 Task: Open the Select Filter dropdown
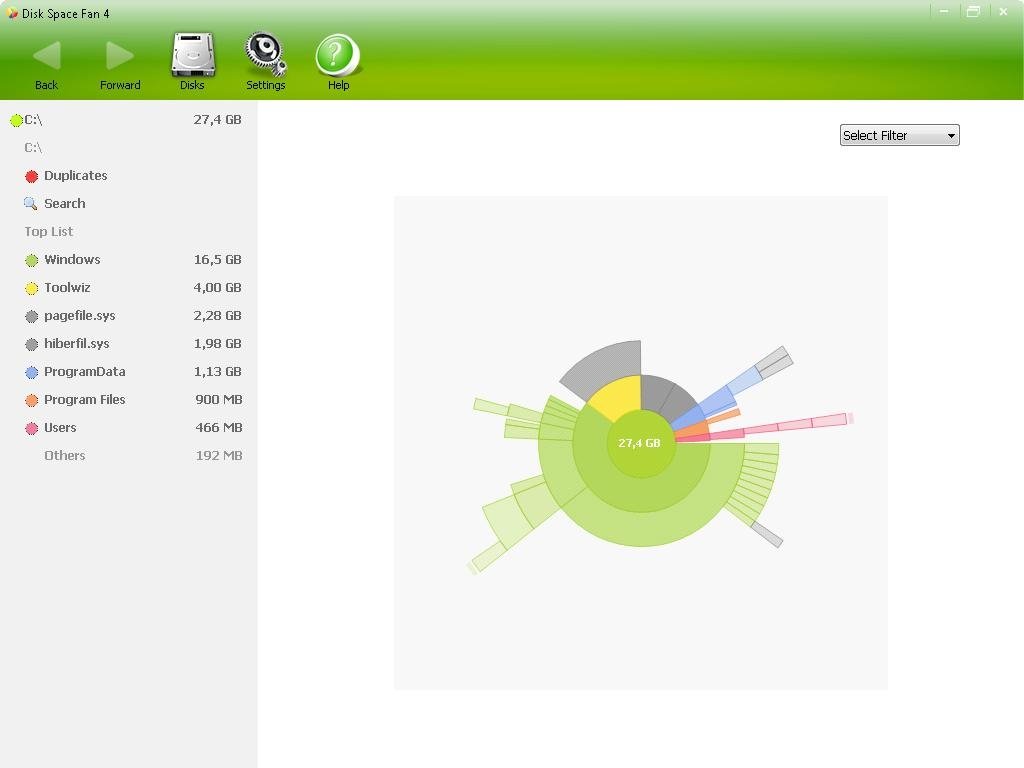(899, 135)
